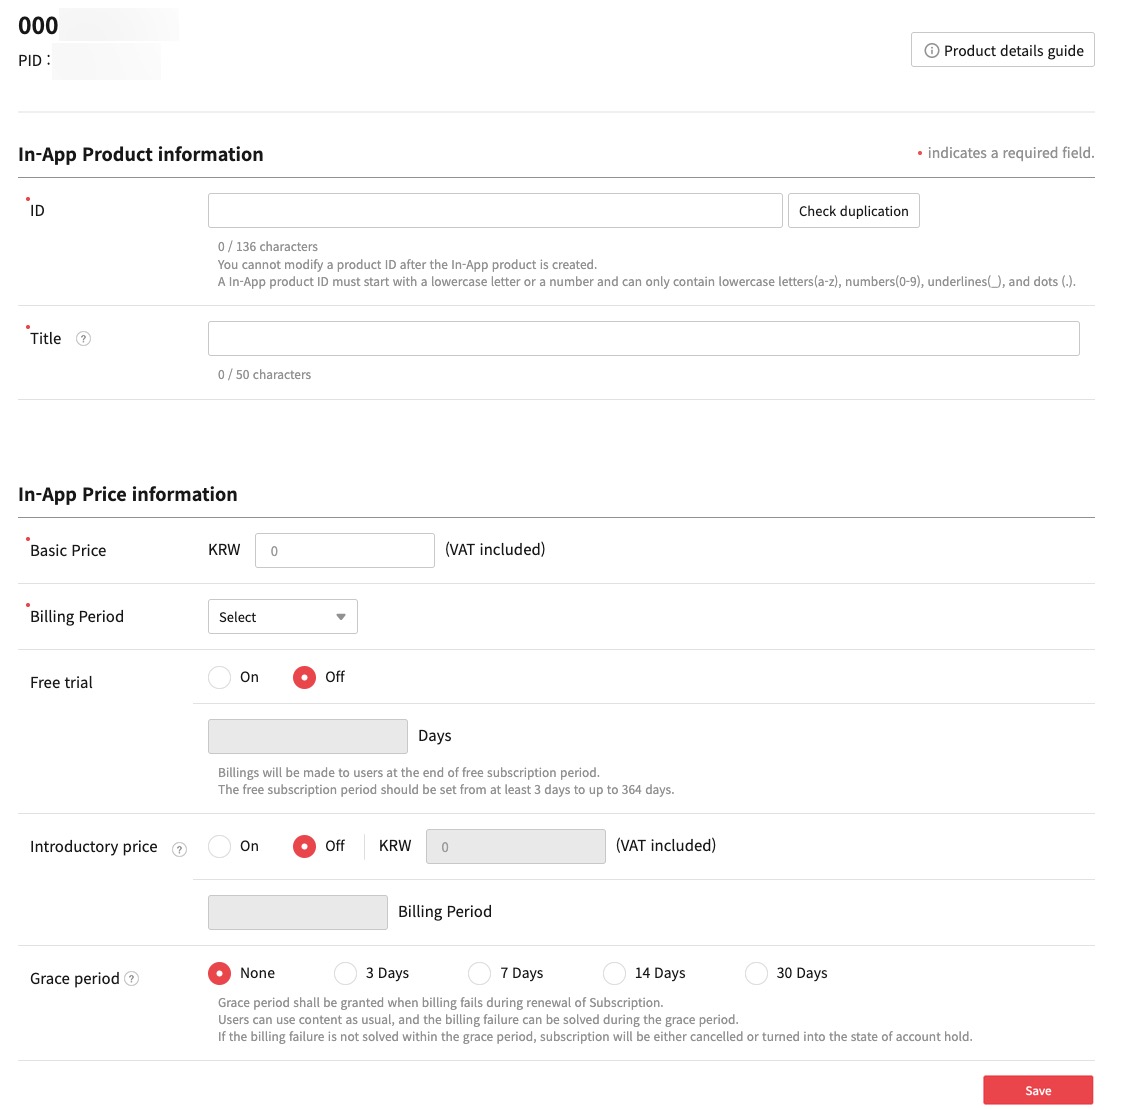Click the Title help question-mark icon
Image resolution: width=1124 pixels, height=1110 pixels.
(x=84, y=339)
